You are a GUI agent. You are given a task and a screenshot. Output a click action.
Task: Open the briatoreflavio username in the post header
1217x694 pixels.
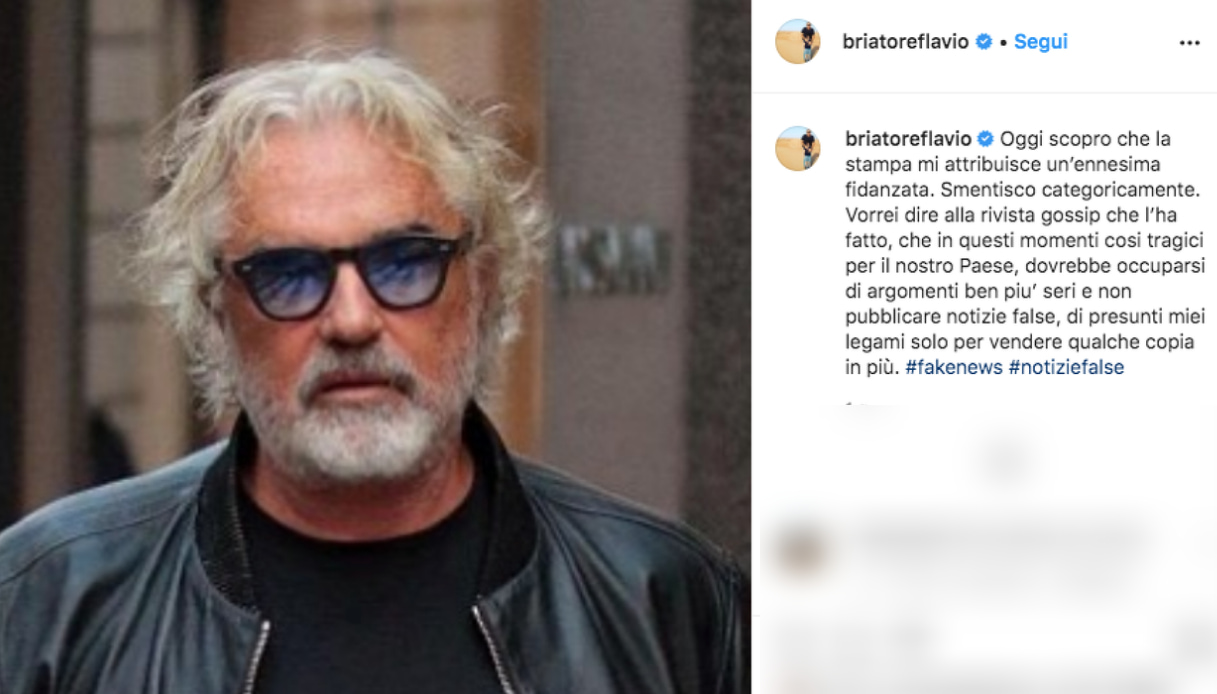click(907, 42)
